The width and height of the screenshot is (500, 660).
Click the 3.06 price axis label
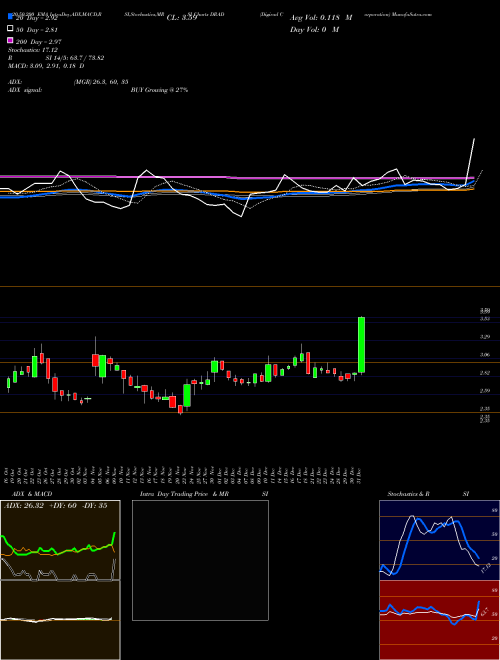(x=485, y=355)
